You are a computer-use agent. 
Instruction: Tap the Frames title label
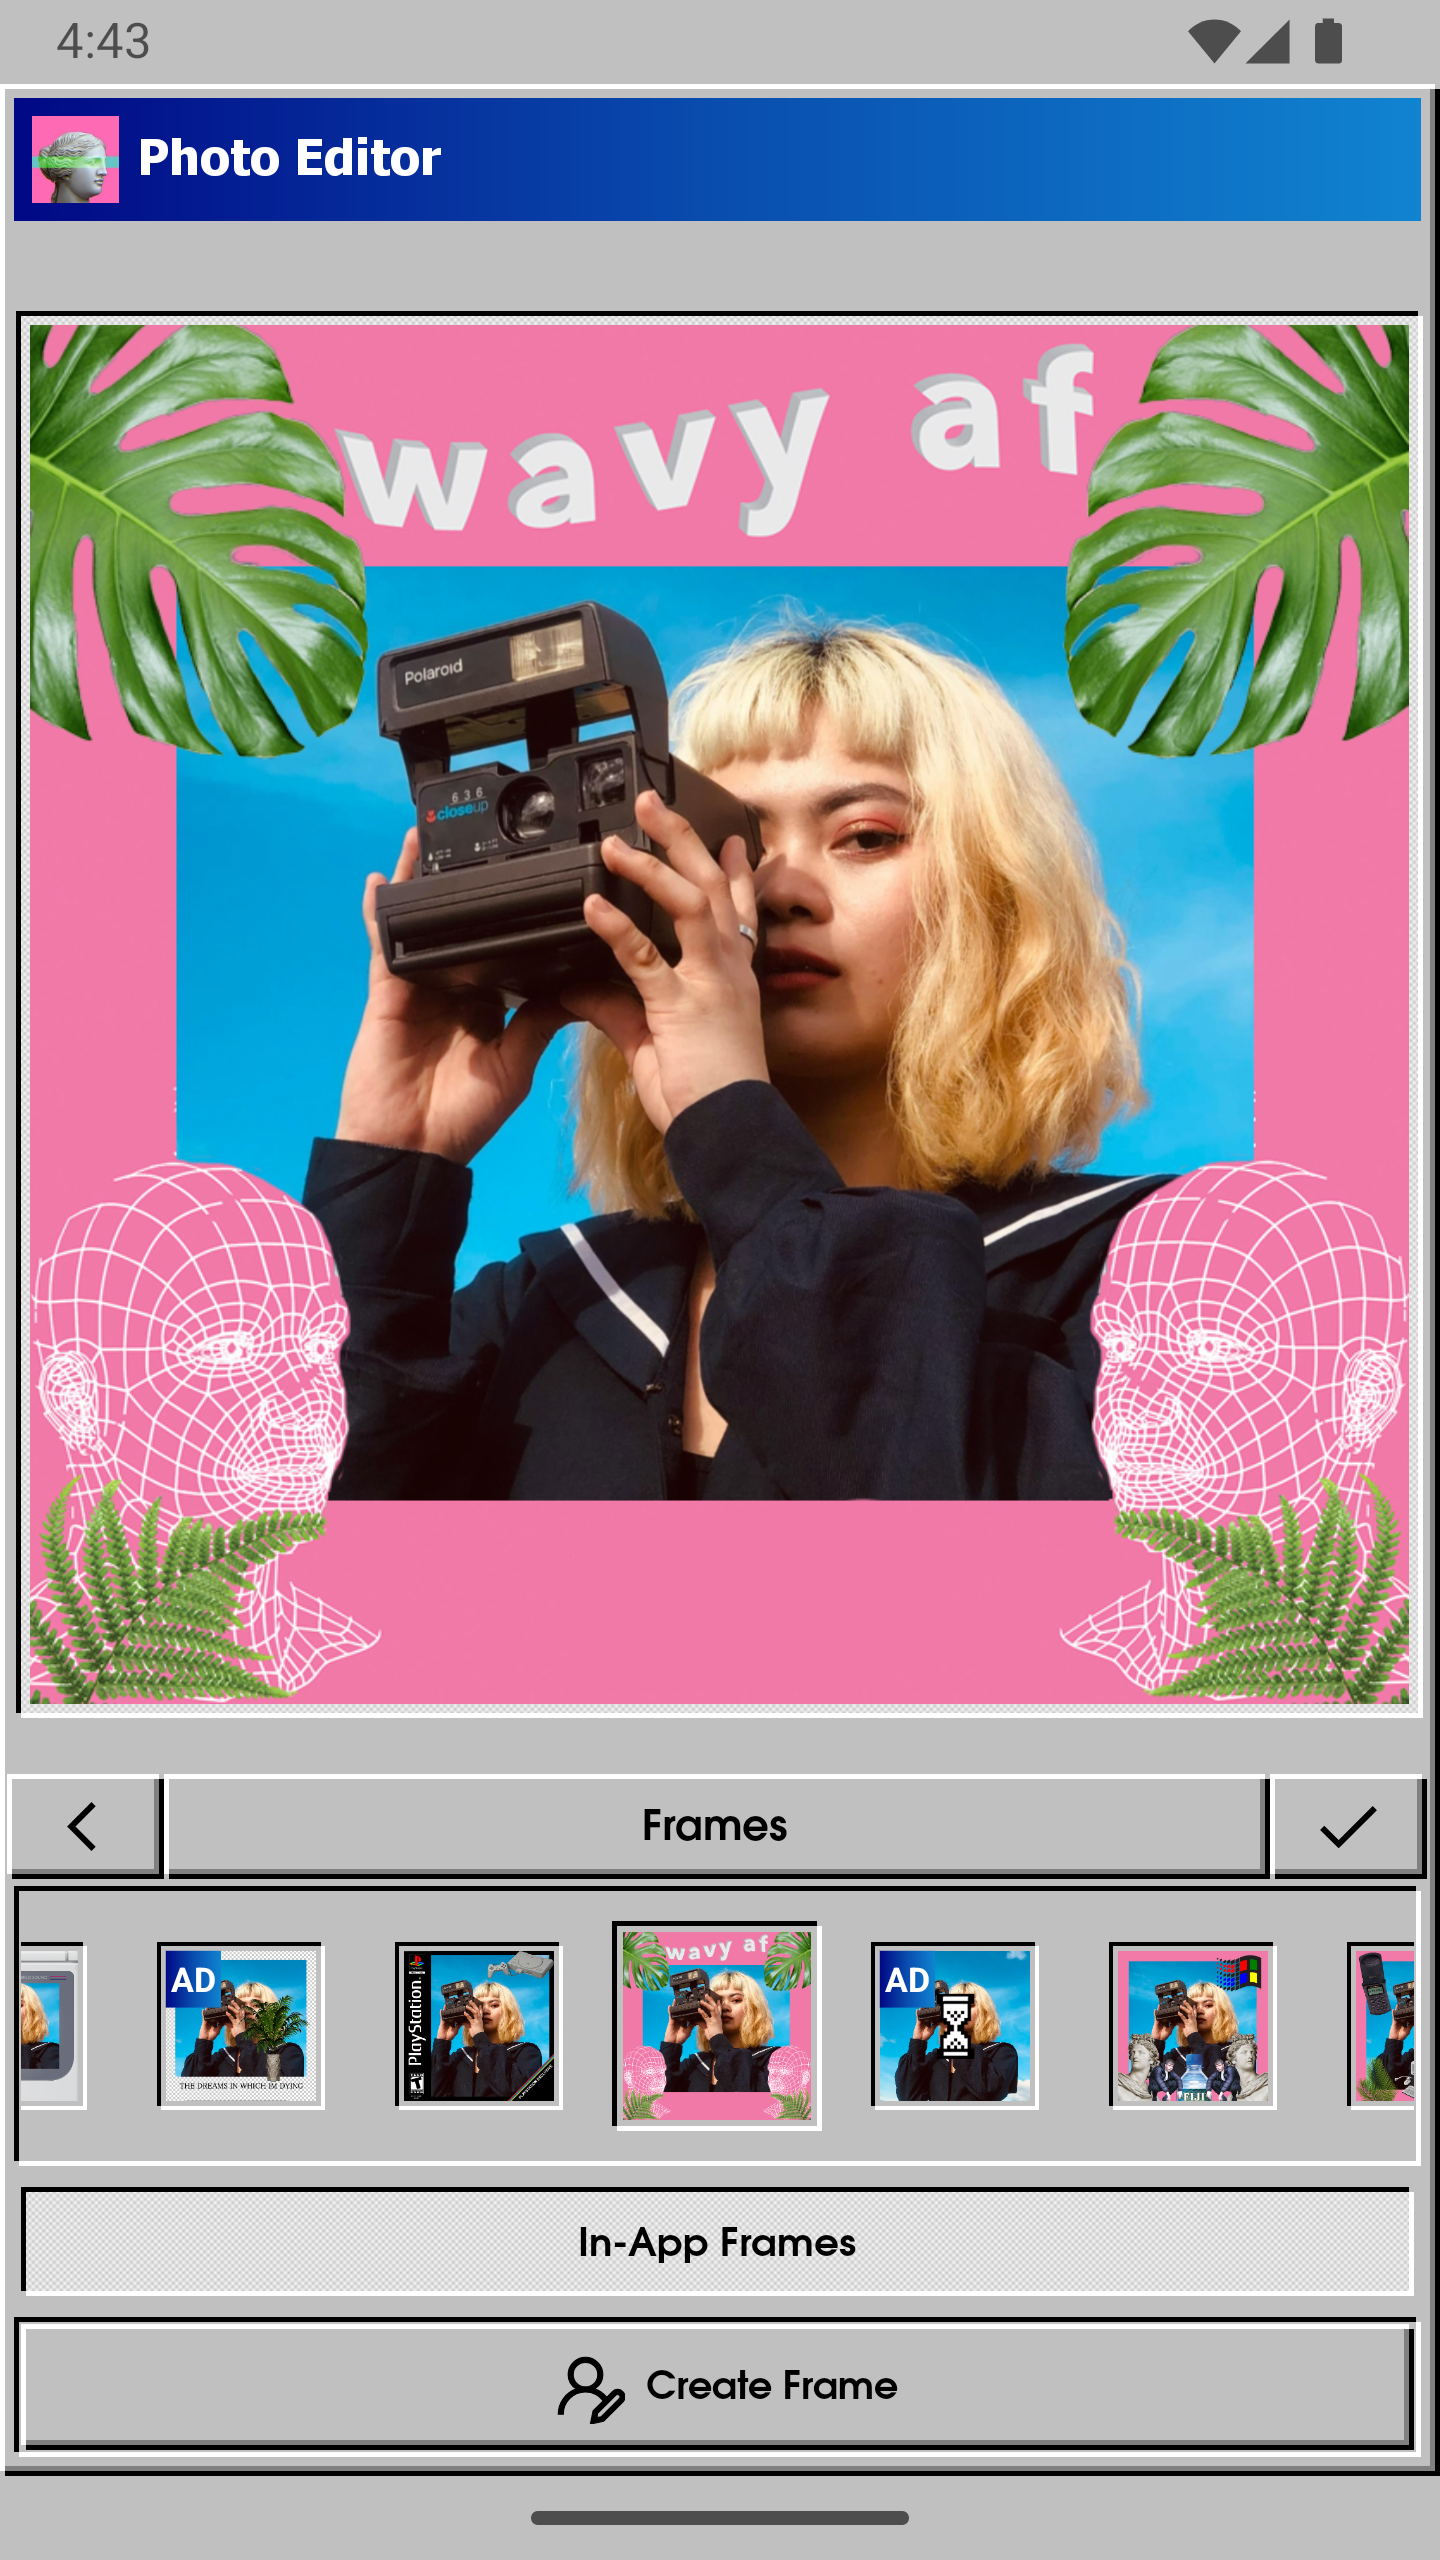(715, 1826)
